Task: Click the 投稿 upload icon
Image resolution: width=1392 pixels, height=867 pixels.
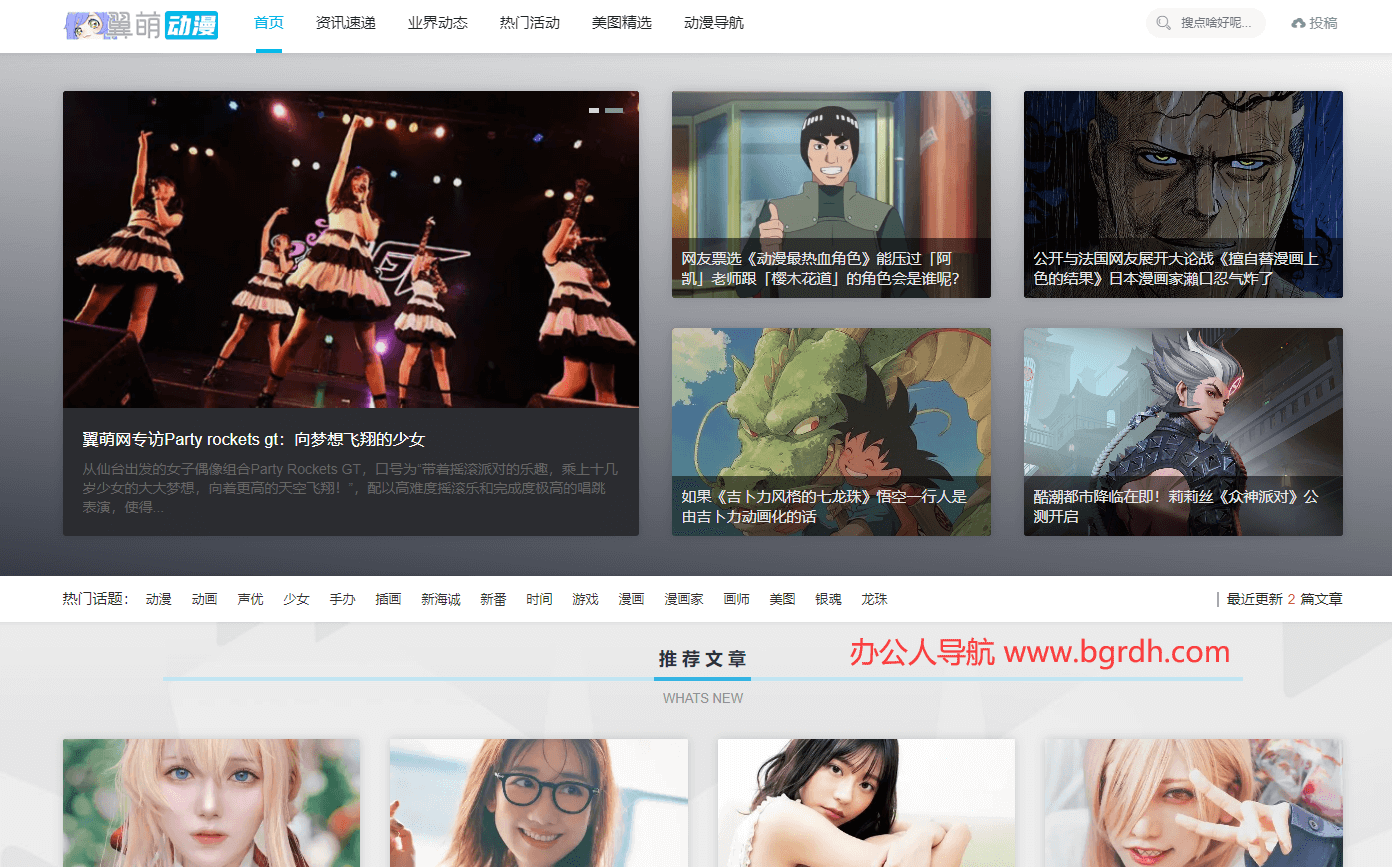Action: 1301,22
